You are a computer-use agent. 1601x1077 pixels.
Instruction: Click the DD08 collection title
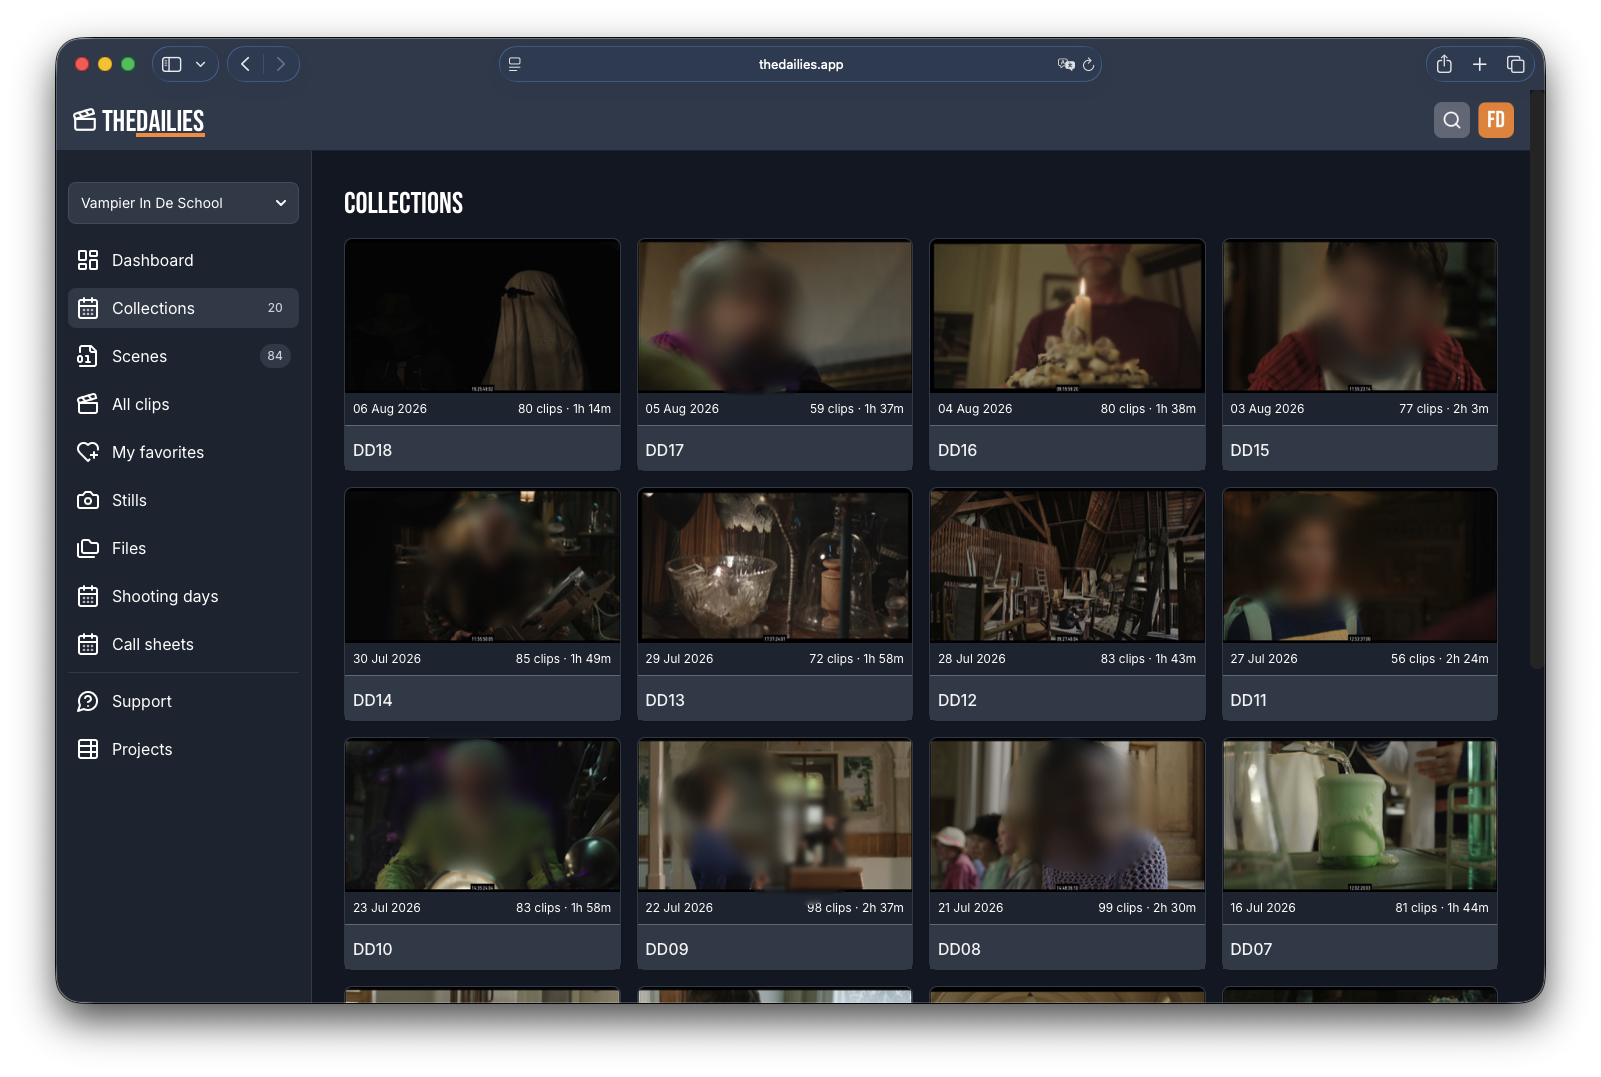click(959, 949)
